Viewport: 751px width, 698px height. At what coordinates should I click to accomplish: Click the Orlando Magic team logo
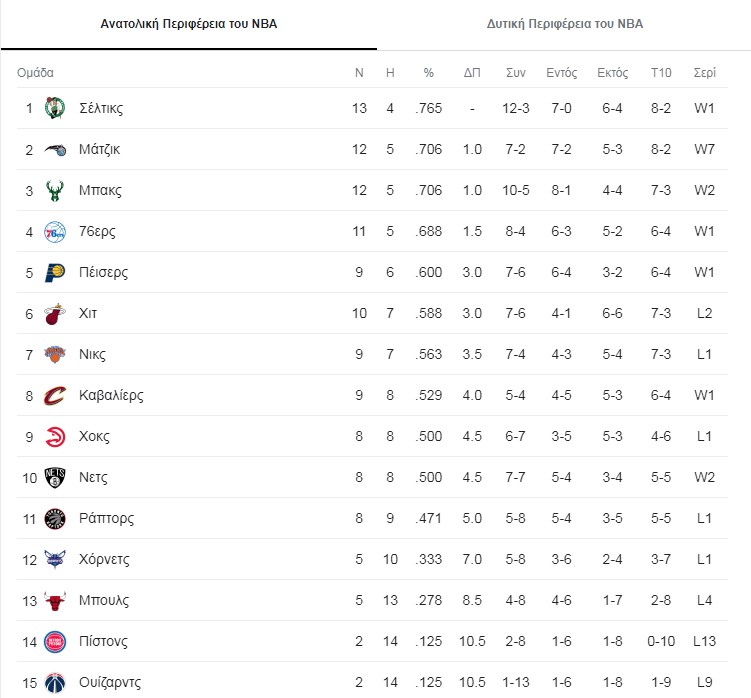tap(55, 149)
